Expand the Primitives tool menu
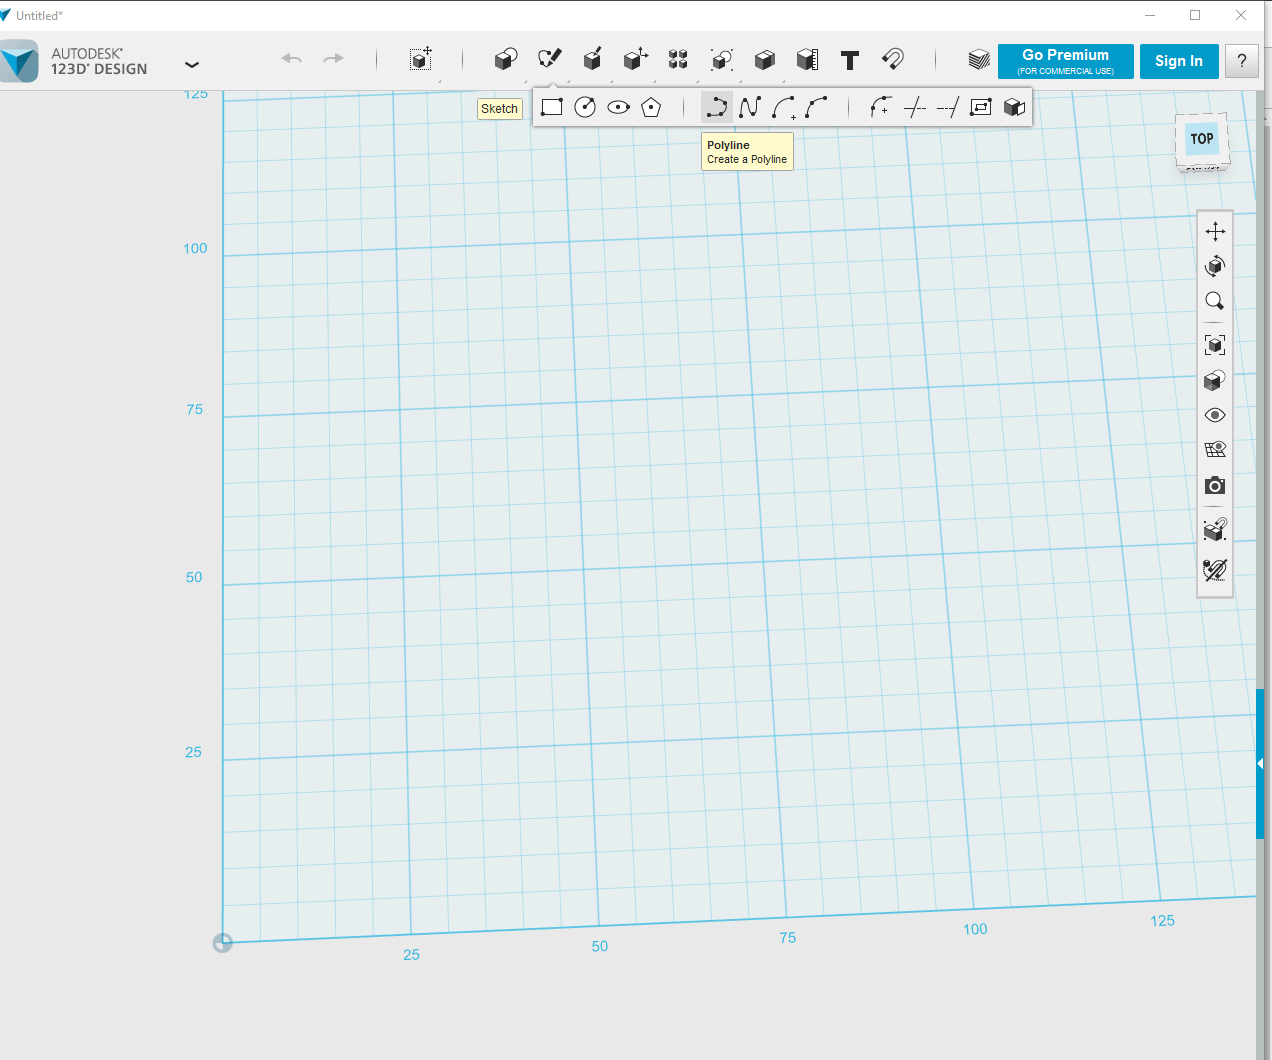Viewport: 1272px width, 1060px height. [x=506, y=60]
